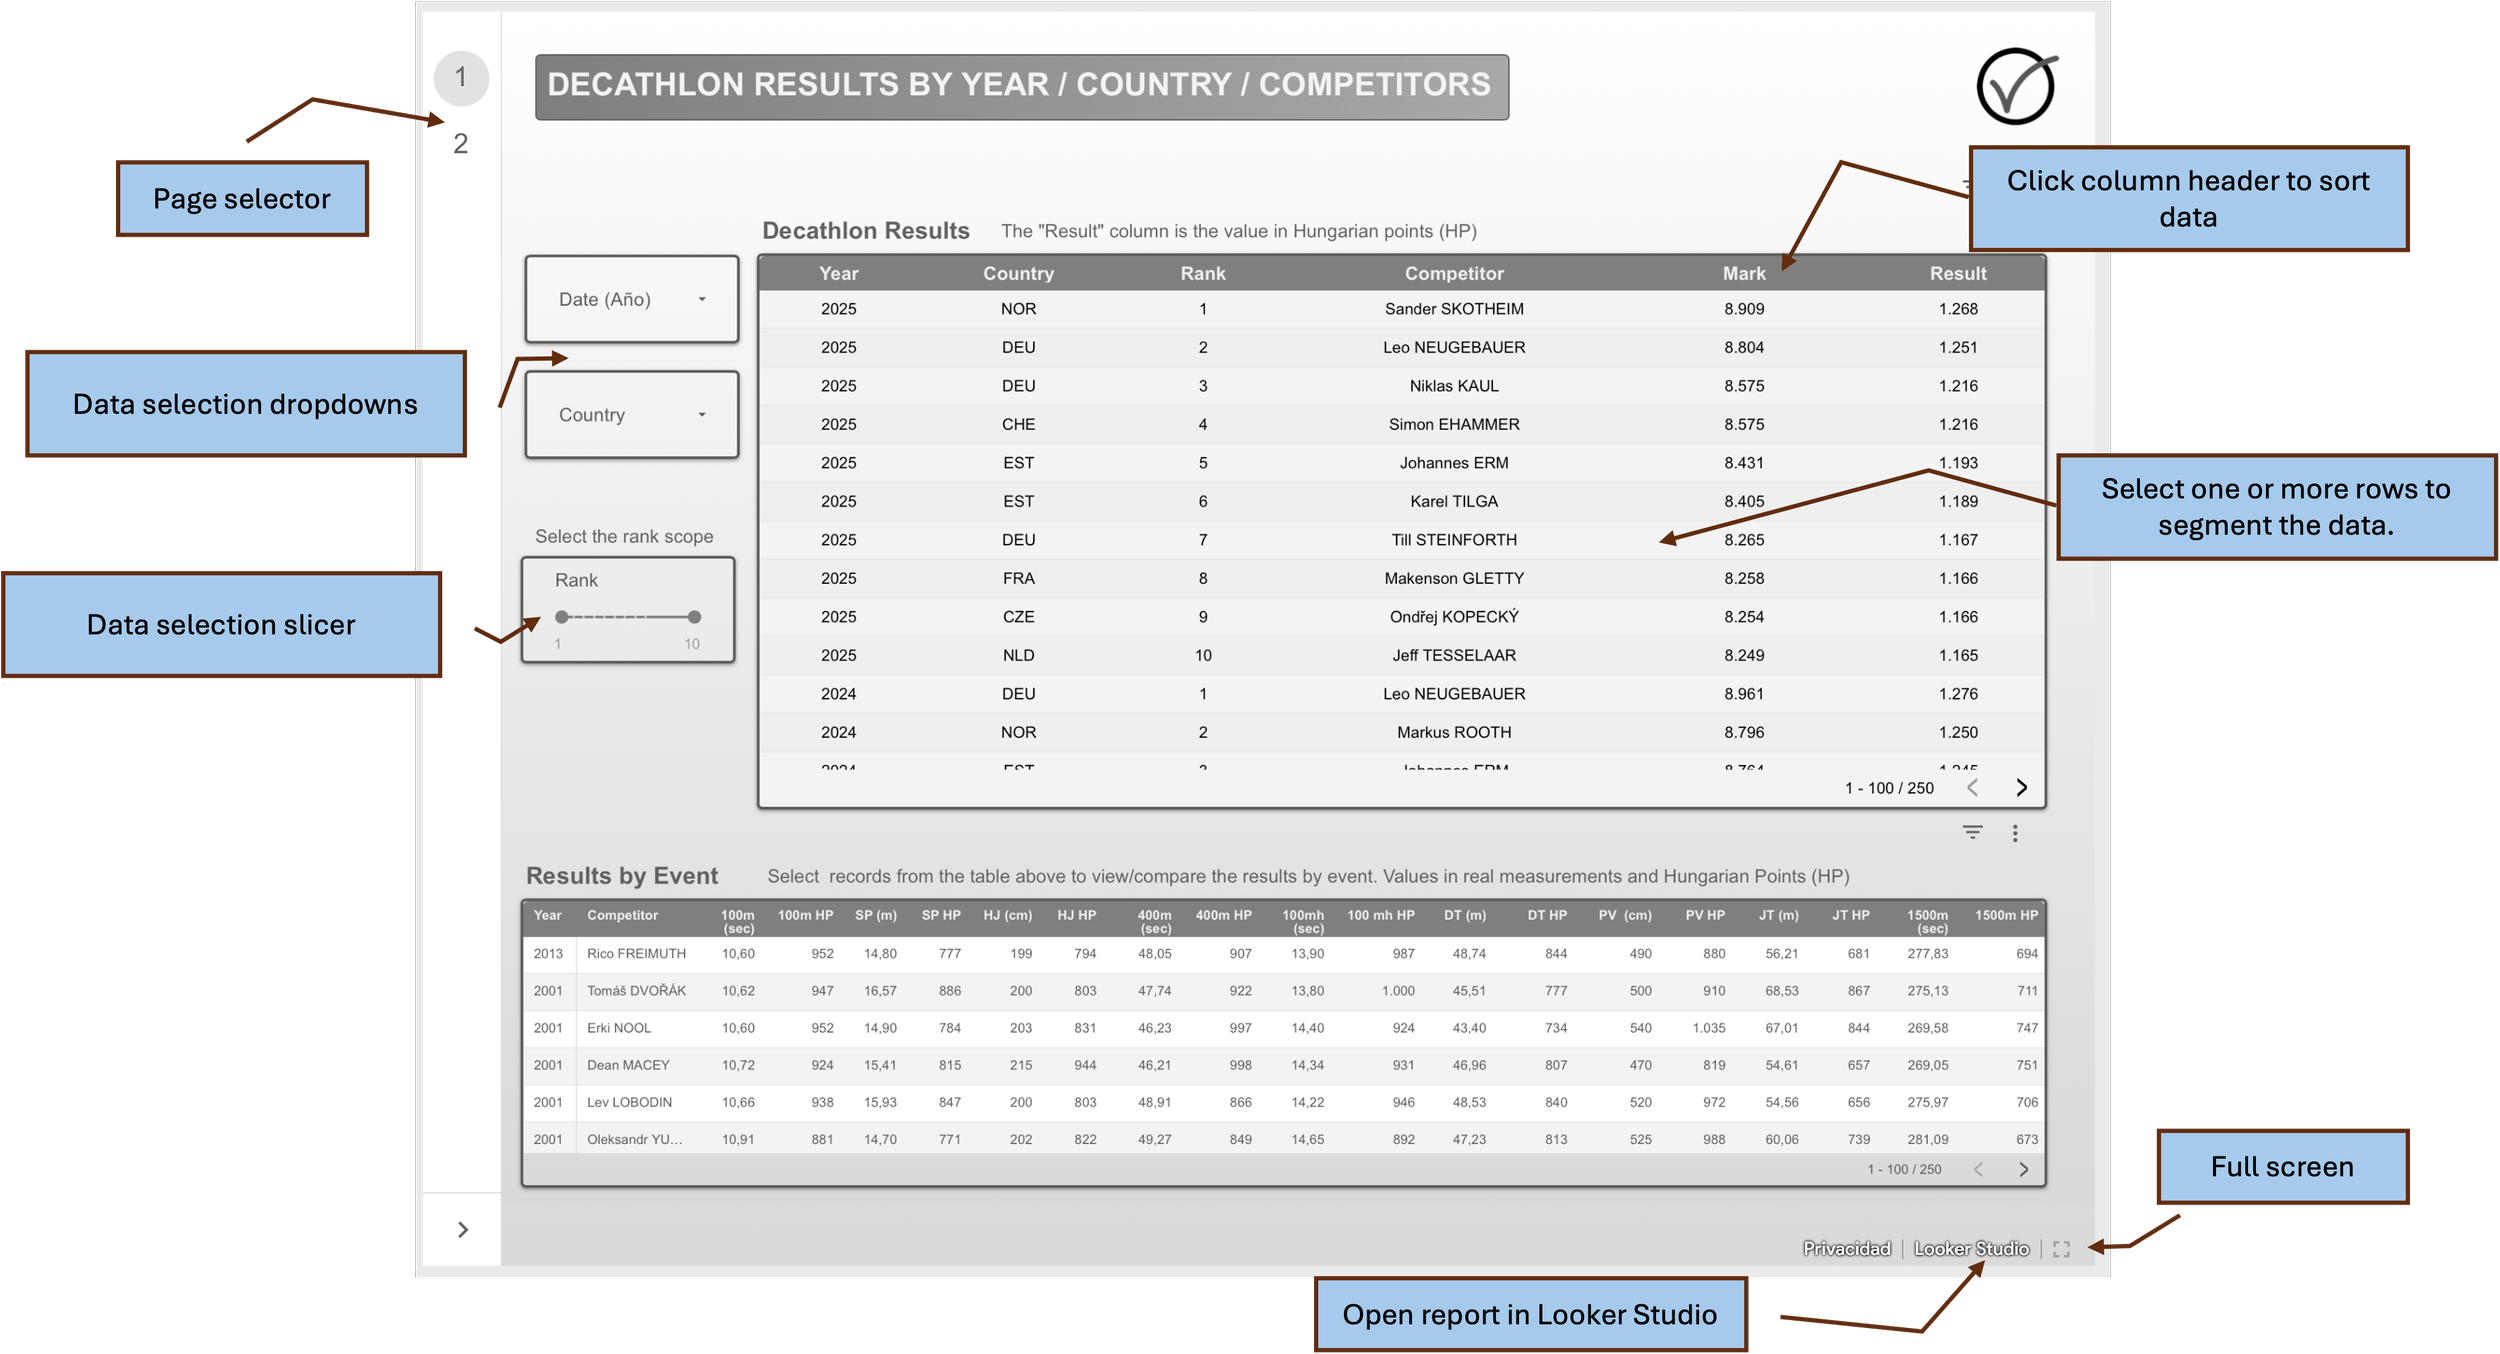
Task: Expand the left page navigation panel chevron
Action: [x=462, y=1229]
